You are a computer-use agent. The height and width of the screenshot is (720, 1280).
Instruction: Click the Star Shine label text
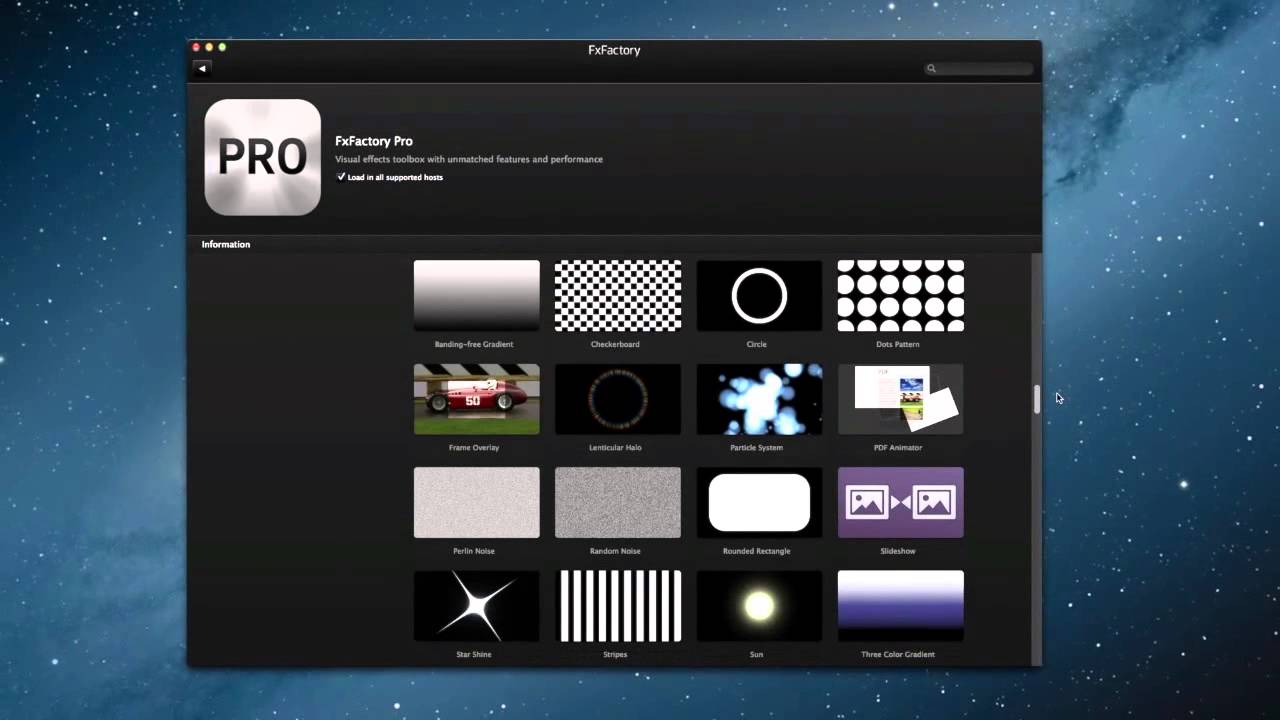point(474,655)
